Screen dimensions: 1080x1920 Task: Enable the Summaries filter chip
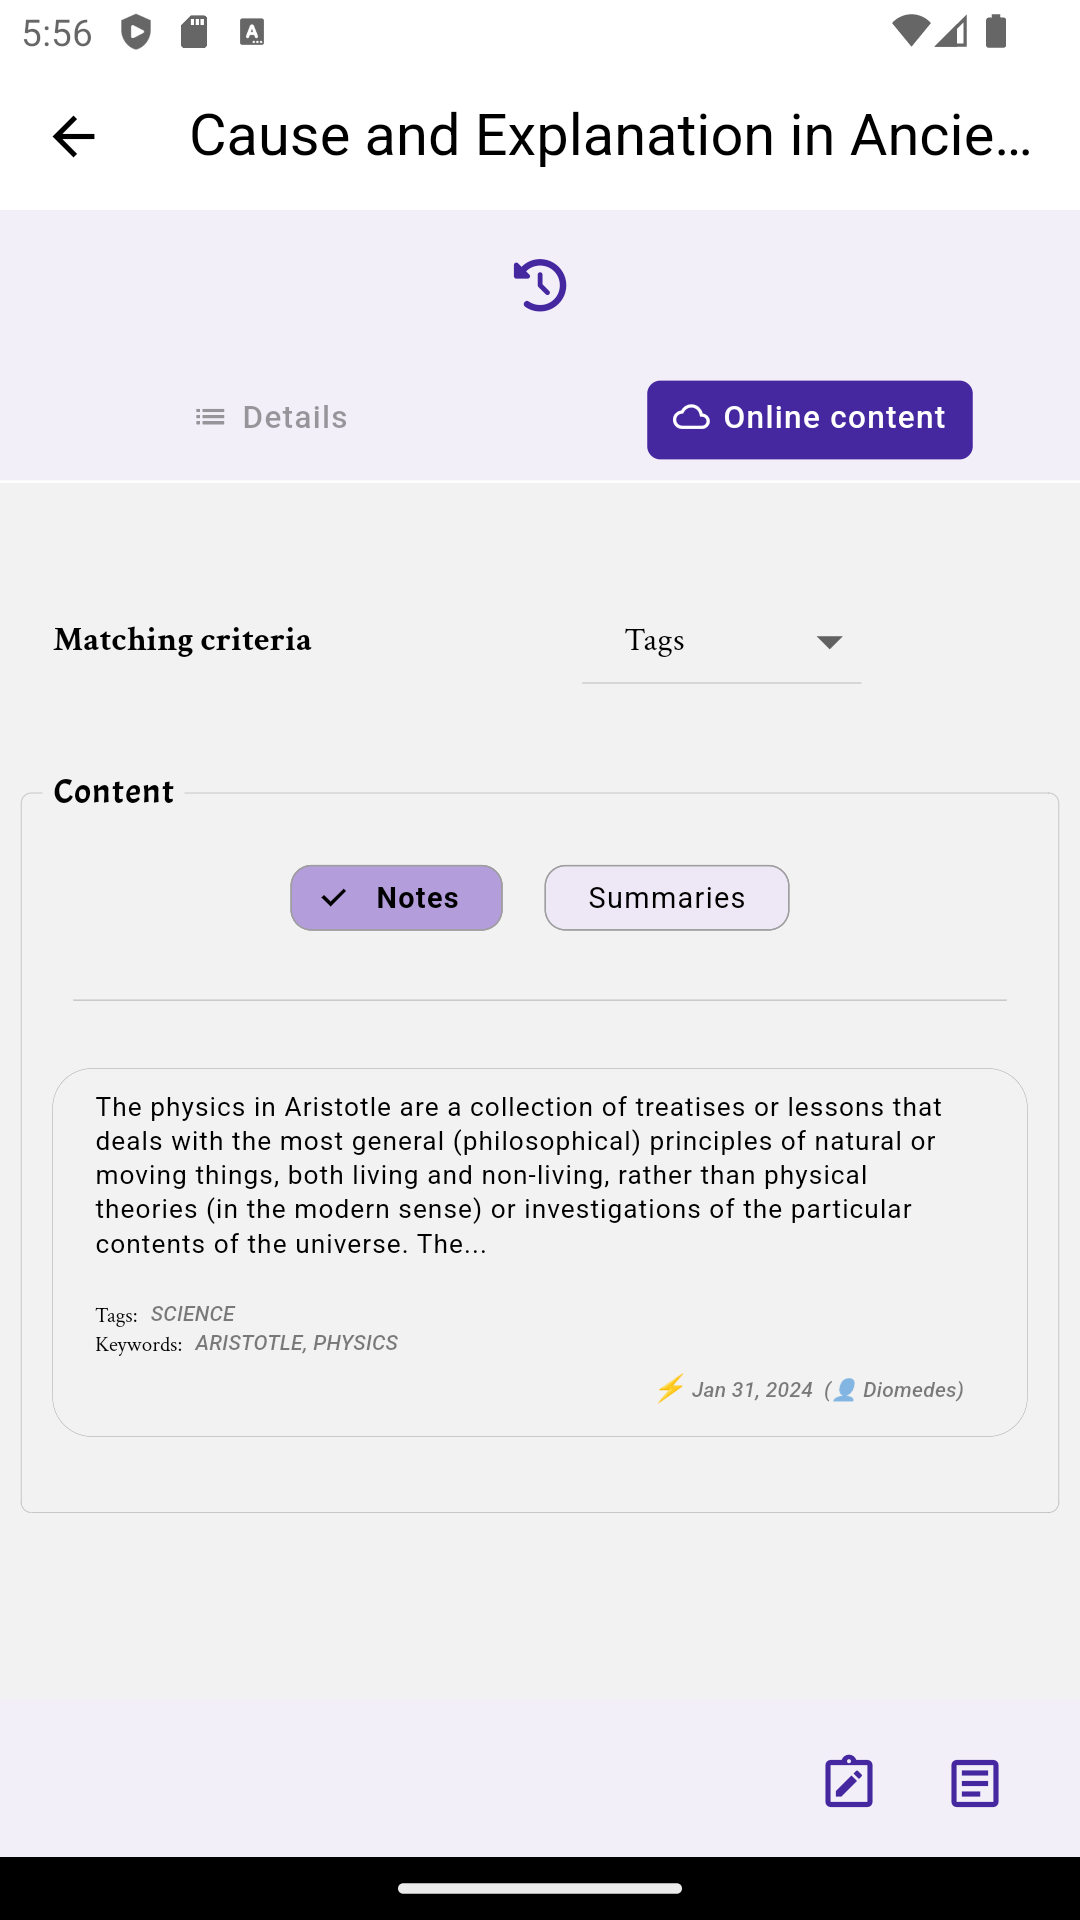coord(667,898)
